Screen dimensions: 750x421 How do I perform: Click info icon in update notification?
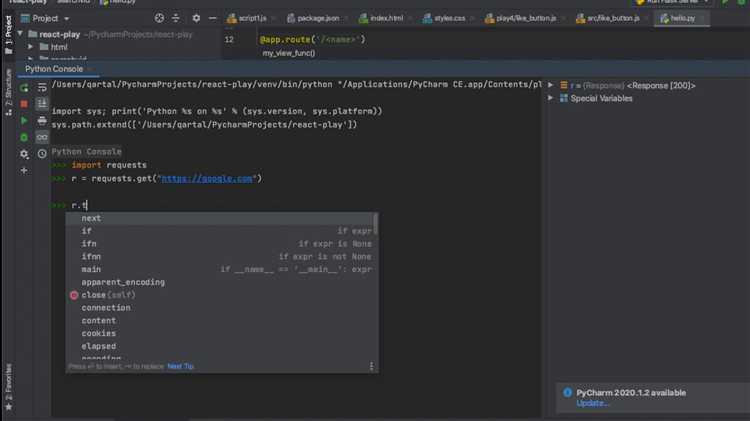(567, 392)
